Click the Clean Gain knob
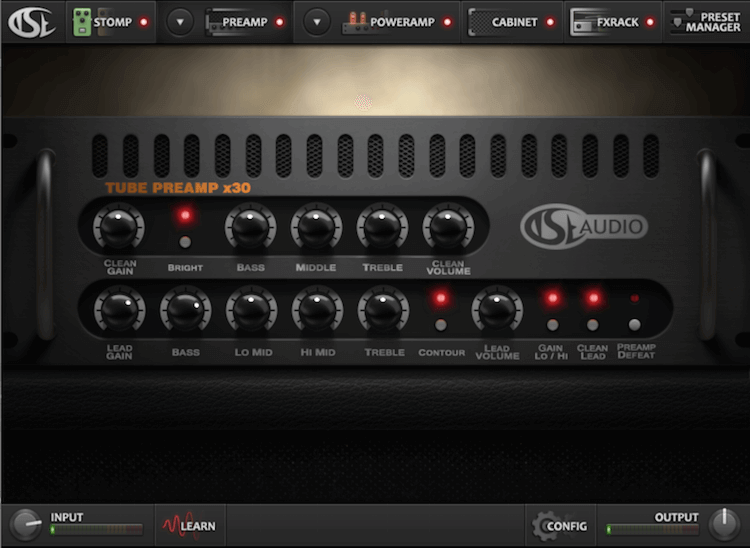The height and width of the screenshot is (548, 750). coord(119,227)
